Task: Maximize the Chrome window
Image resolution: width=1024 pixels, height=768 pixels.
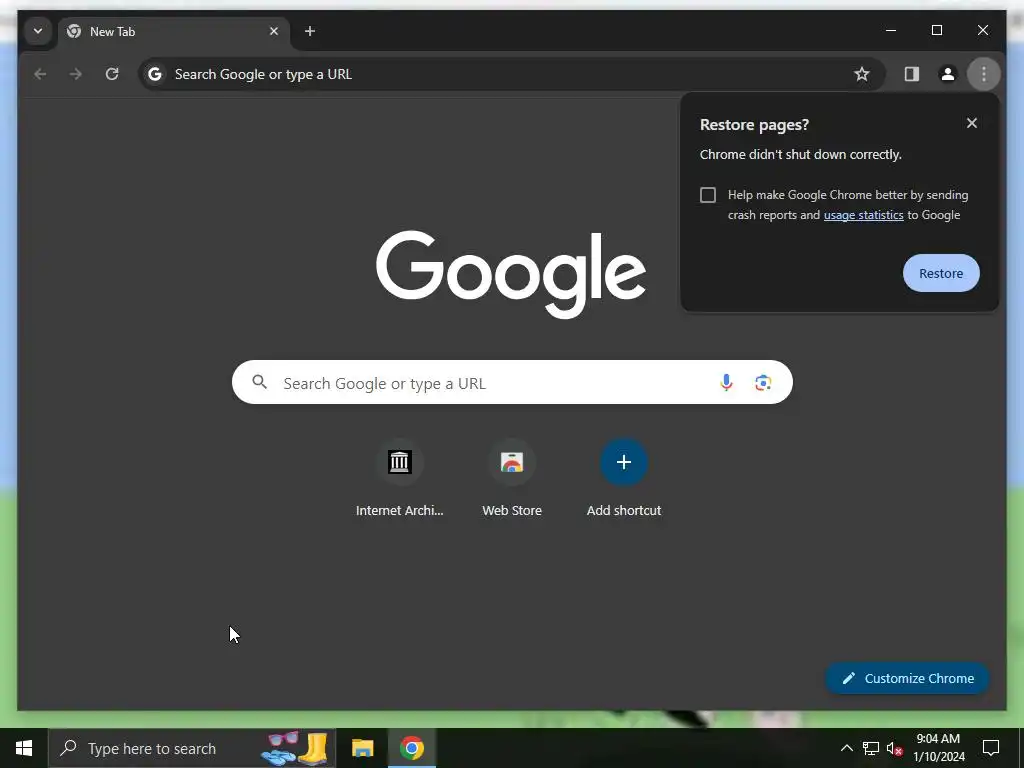Action: coord(936,31)
